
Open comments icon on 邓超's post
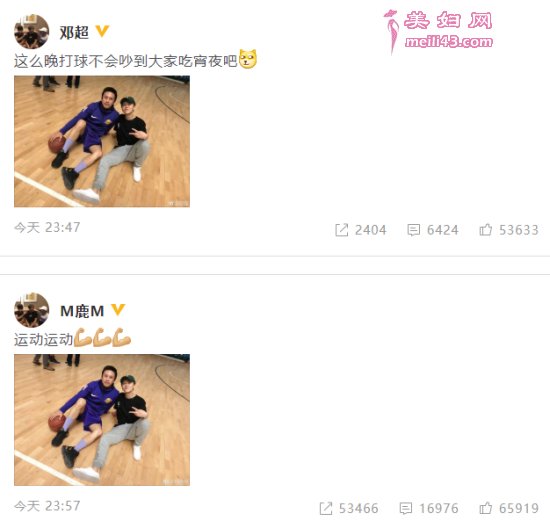click(x=414, y=230)
